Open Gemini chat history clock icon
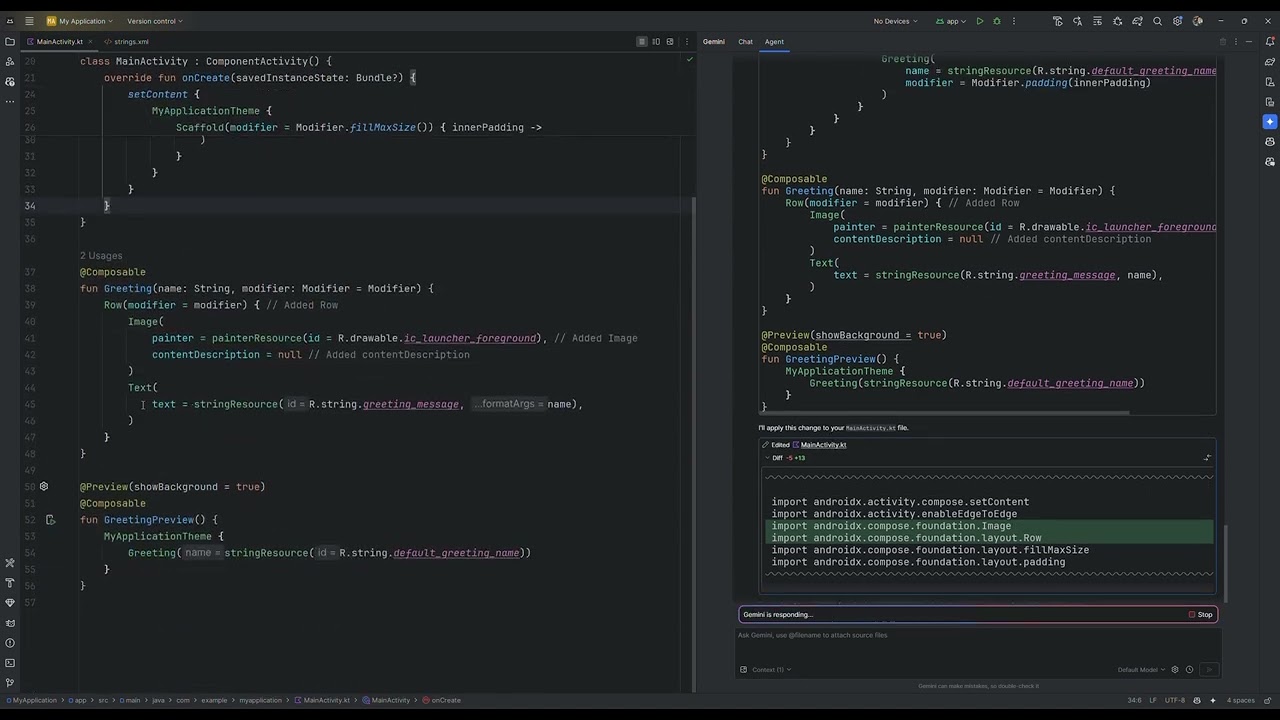 [1189, 670]
